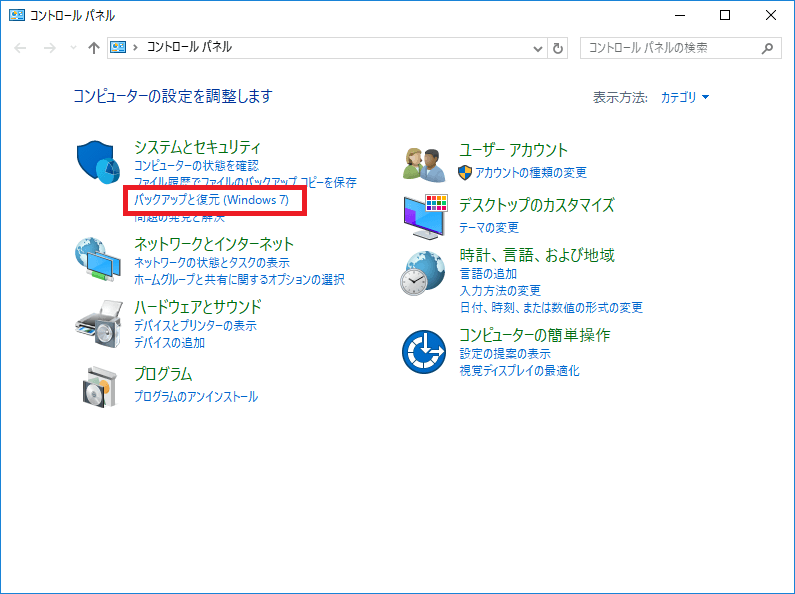Open コンピューターの簡単操作 category heading

(535, 335)
